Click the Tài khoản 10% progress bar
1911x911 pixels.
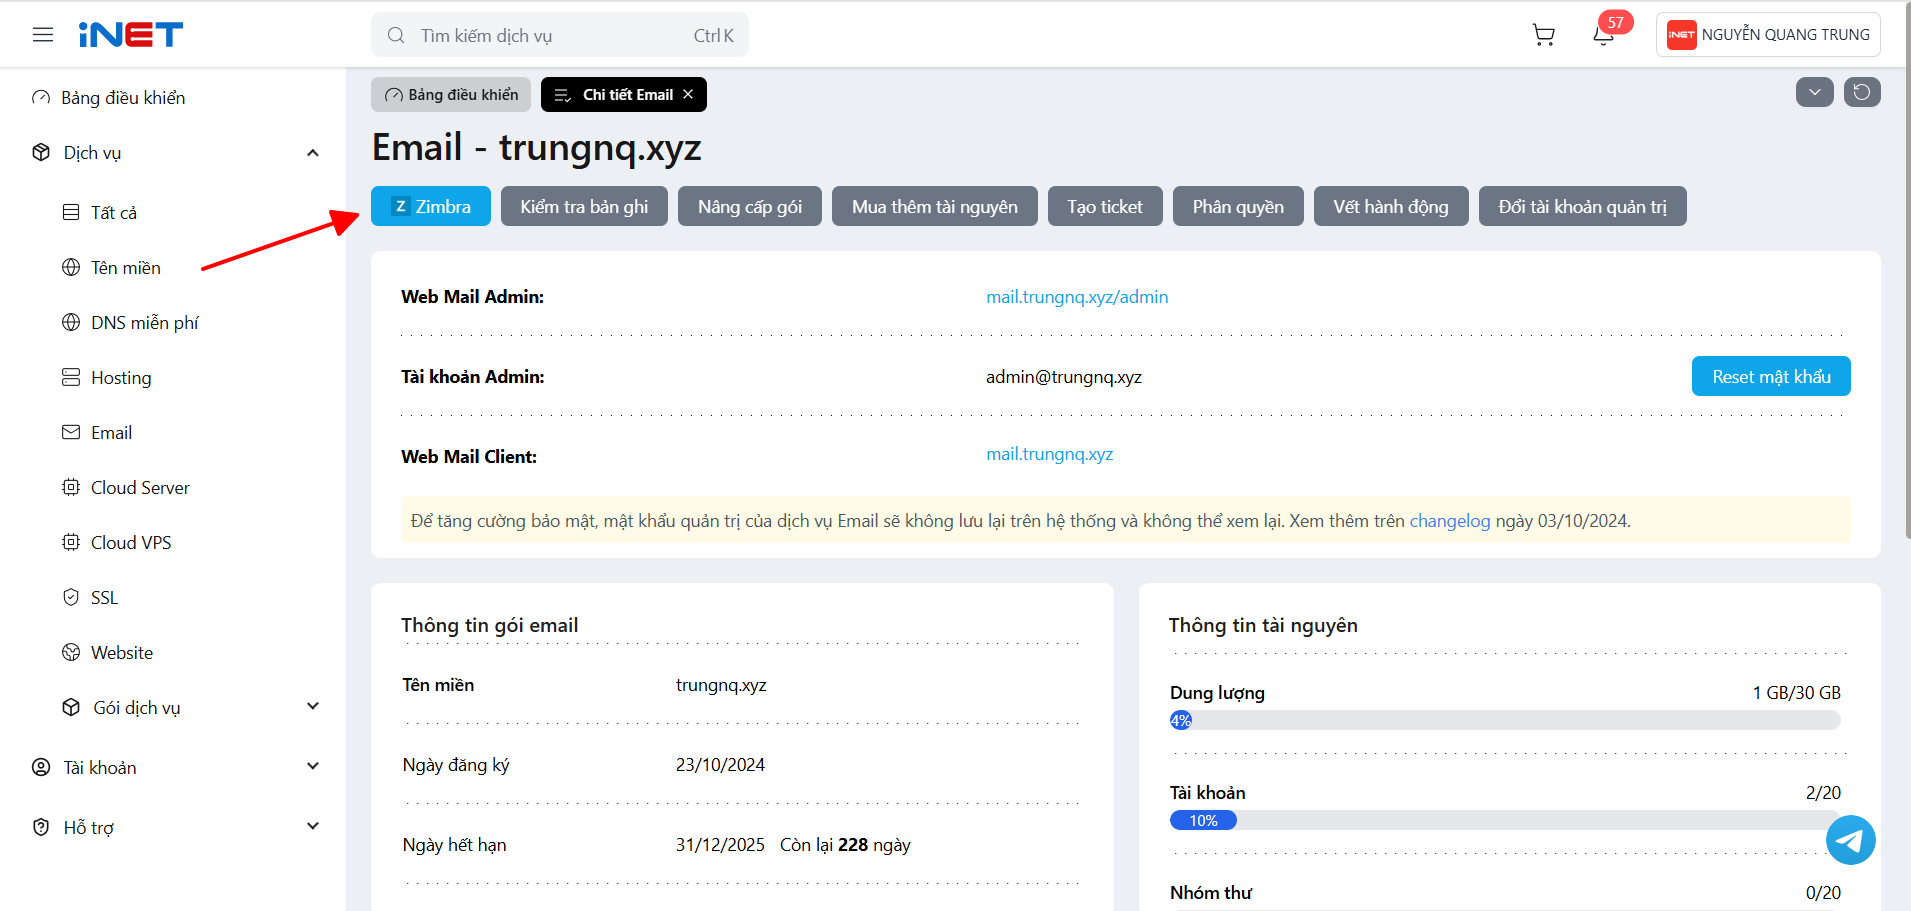[1505, 820]
